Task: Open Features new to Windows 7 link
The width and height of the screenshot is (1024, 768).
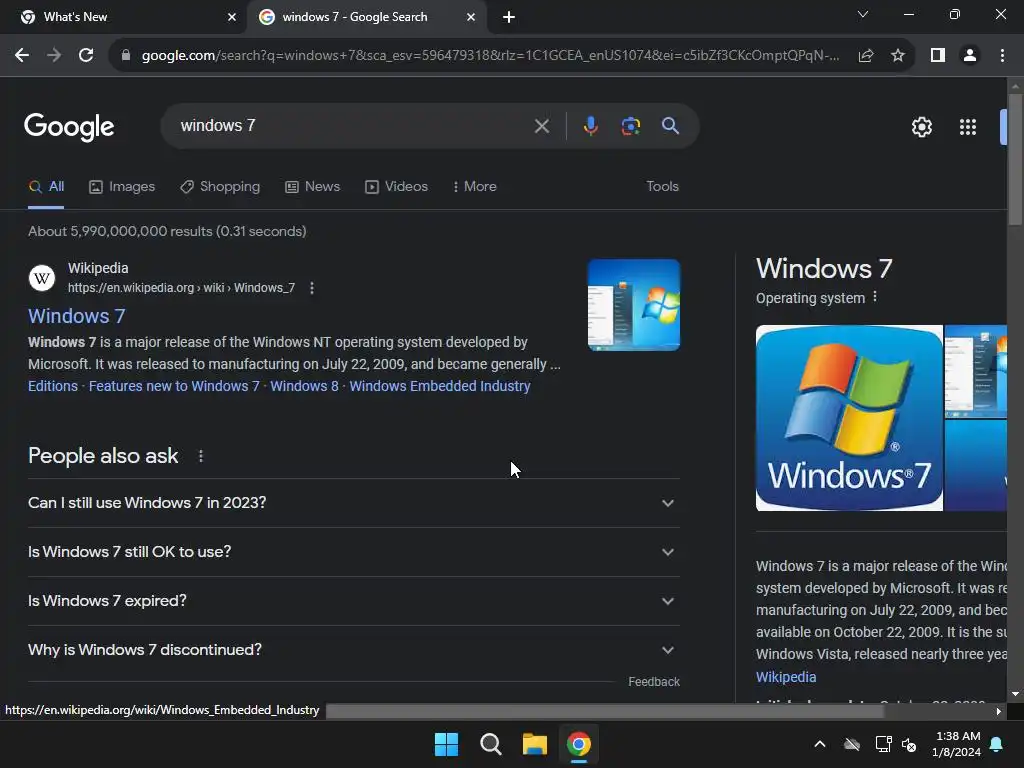Action: 174,386
